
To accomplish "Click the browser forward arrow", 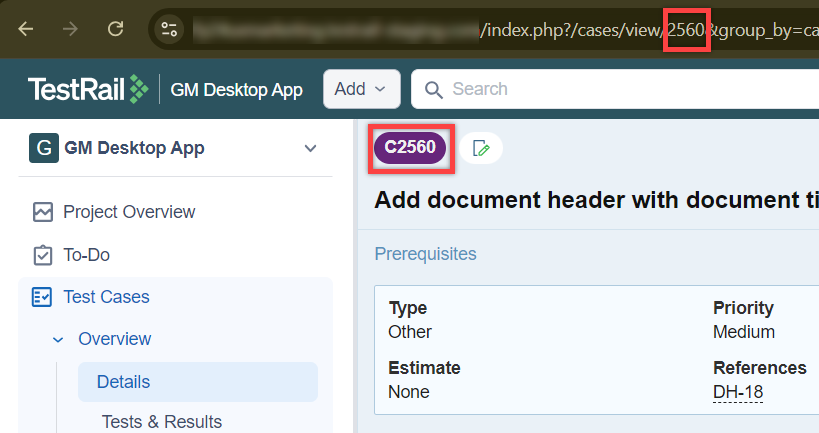I will [70, 29].
